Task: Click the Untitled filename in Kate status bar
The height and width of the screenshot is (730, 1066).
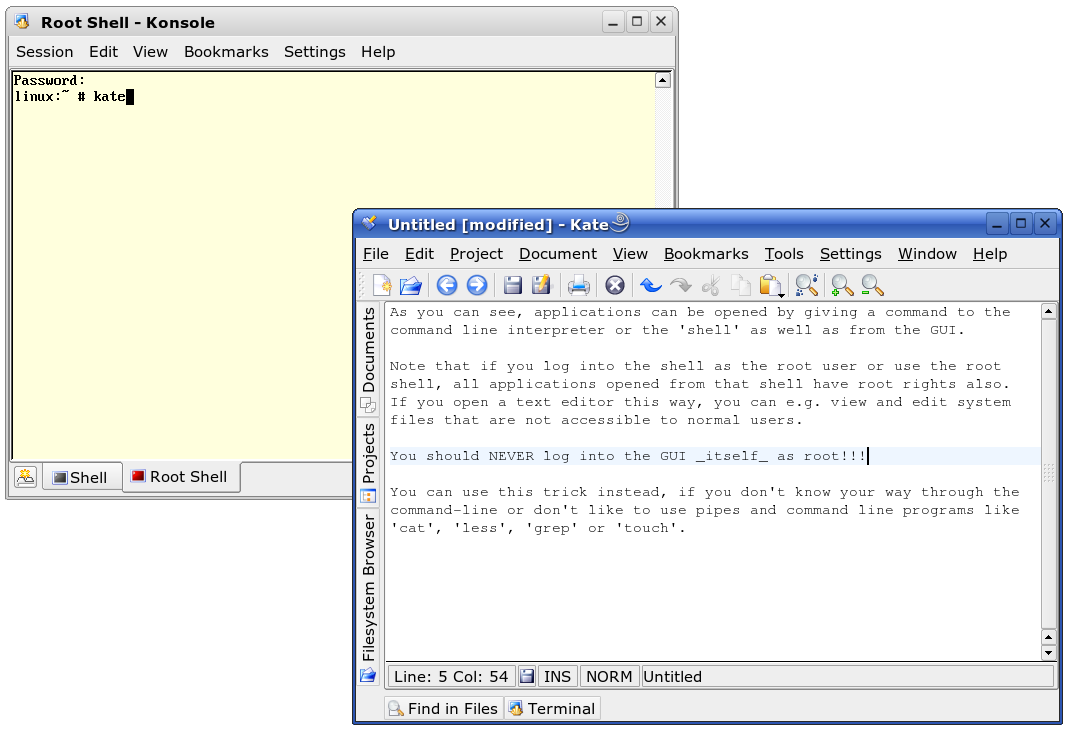Action: point(672,676)
